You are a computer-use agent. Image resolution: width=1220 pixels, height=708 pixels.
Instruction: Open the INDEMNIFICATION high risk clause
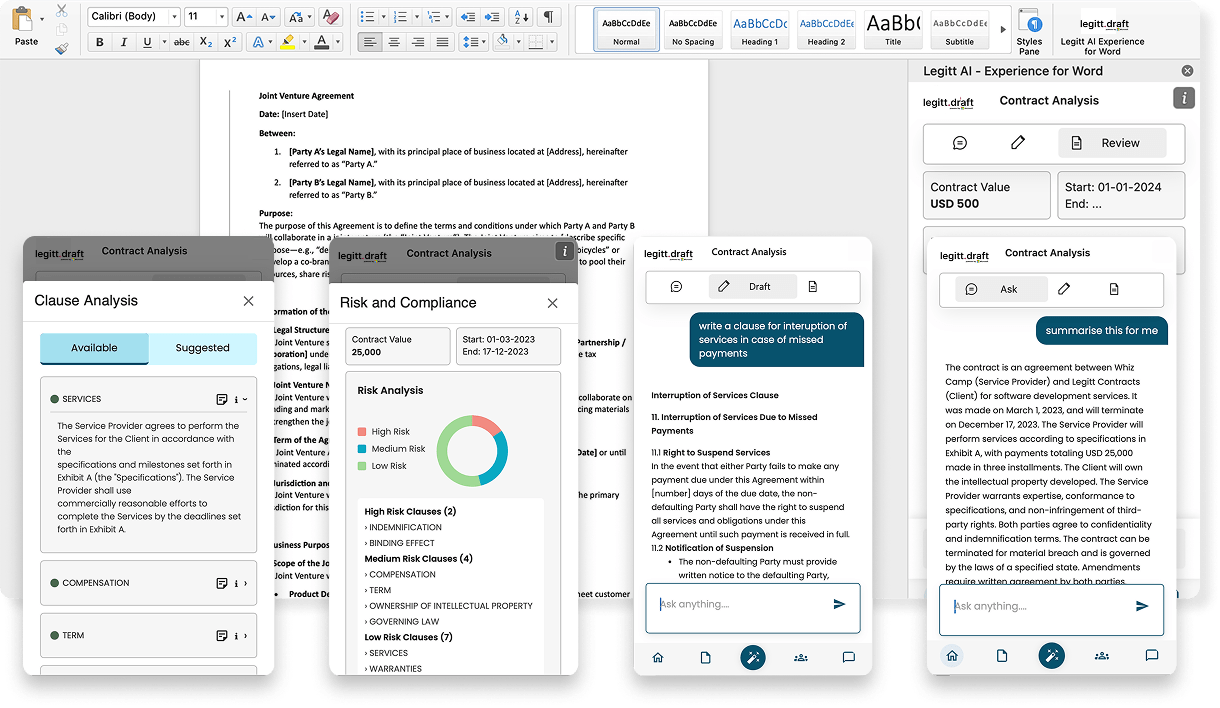click(x=403, y=527)
